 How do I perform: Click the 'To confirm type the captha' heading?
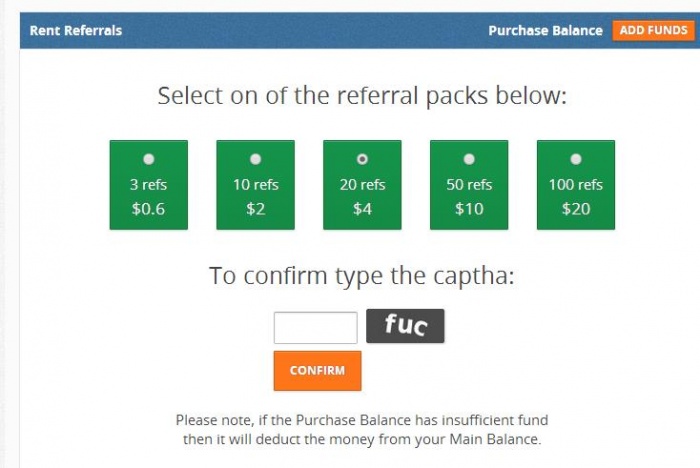[361, 275]
